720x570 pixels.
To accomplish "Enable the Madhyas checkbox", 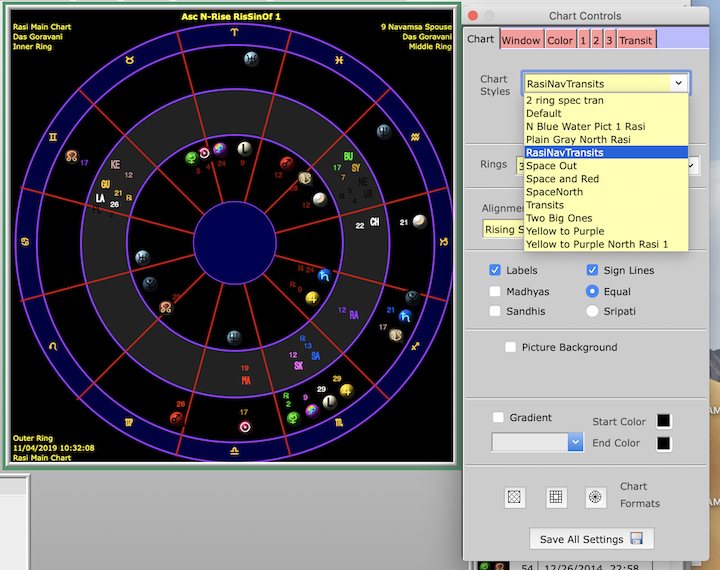I will point(496,291).
